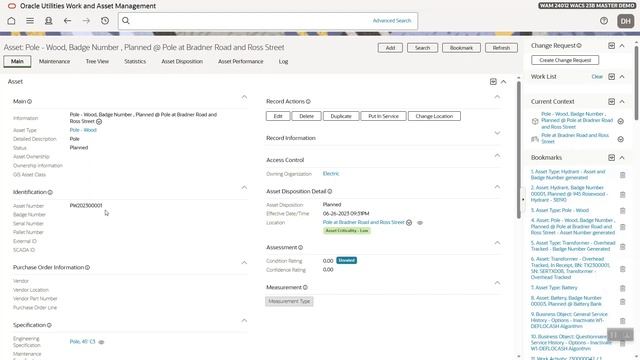Open Change Request zone menu icon
Viewport: 640px width, 360px height.
[611, 46]
